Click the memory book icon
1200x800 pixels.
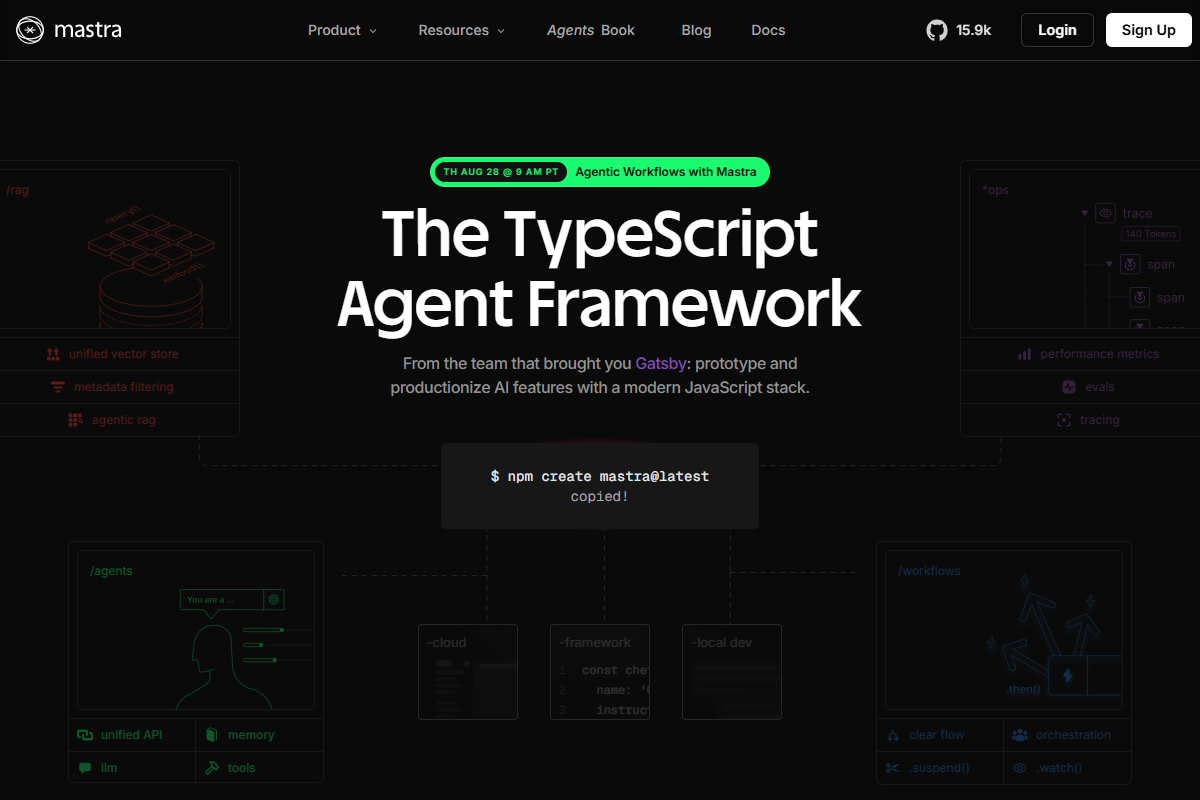211,735
